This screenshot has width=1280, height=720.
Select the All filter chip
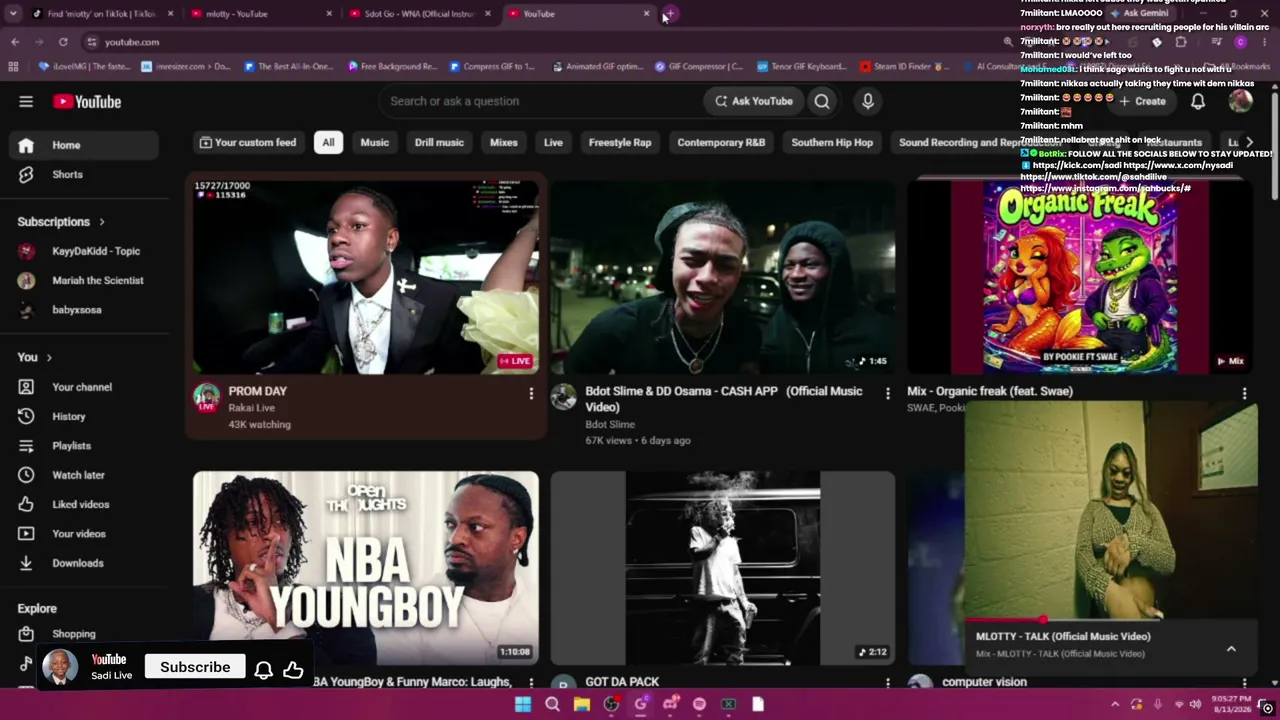328,142
